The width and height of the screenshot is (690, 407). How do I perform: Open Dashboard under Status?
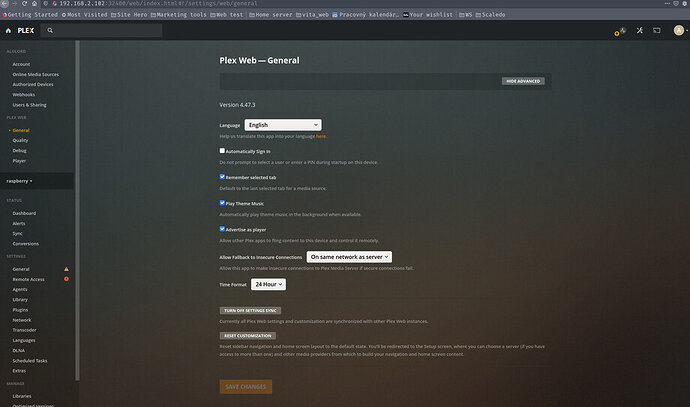pos(24,213)
